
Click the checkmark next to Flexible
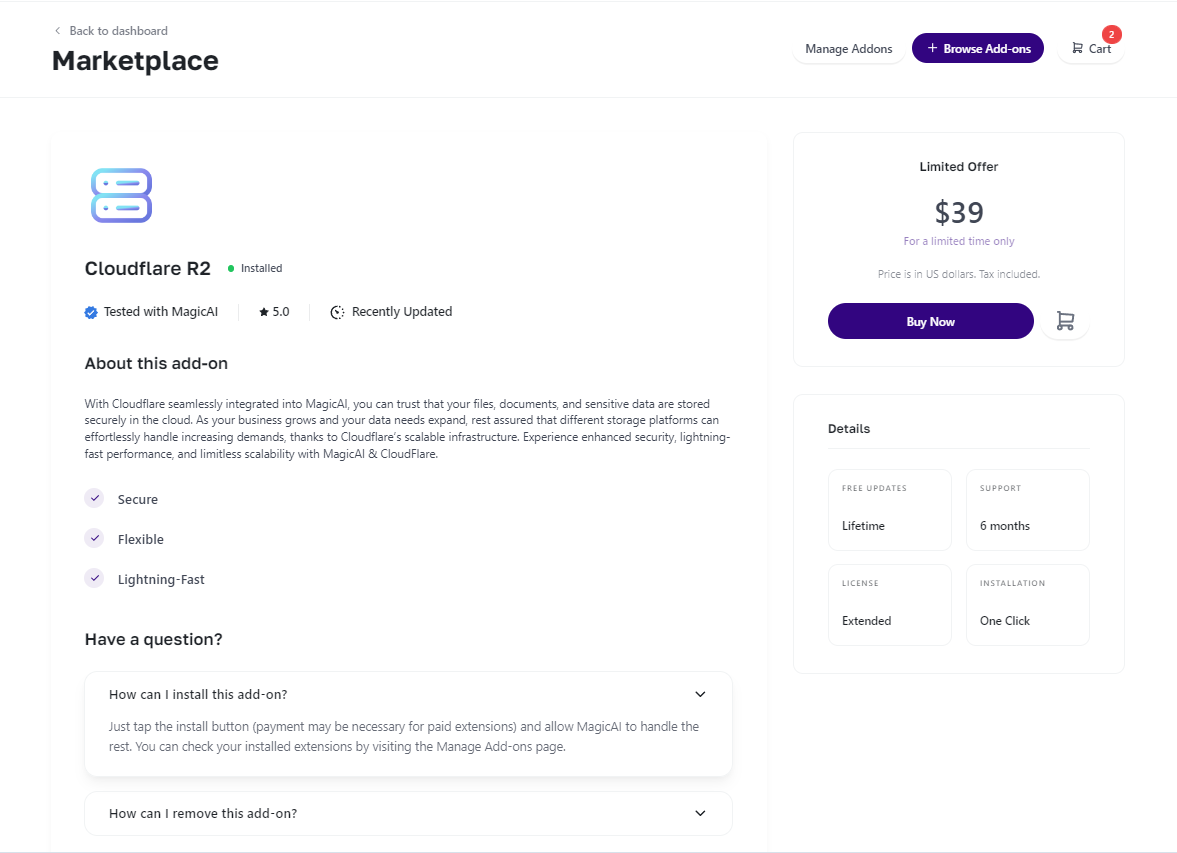pyautogui.click(x=94, y=538)
